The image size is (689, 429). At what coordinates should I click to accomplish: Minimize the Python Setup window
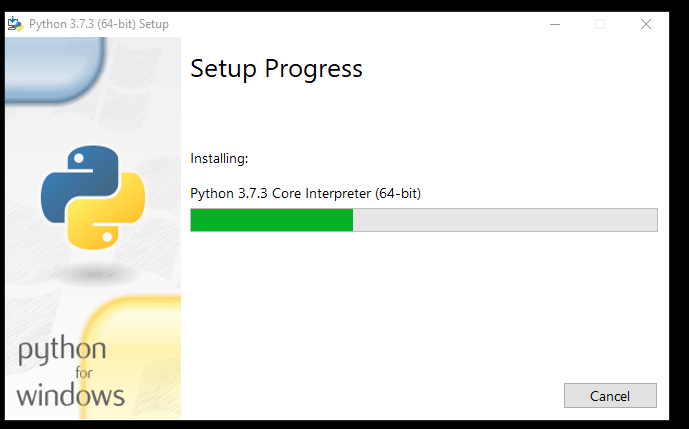(555, 24)
